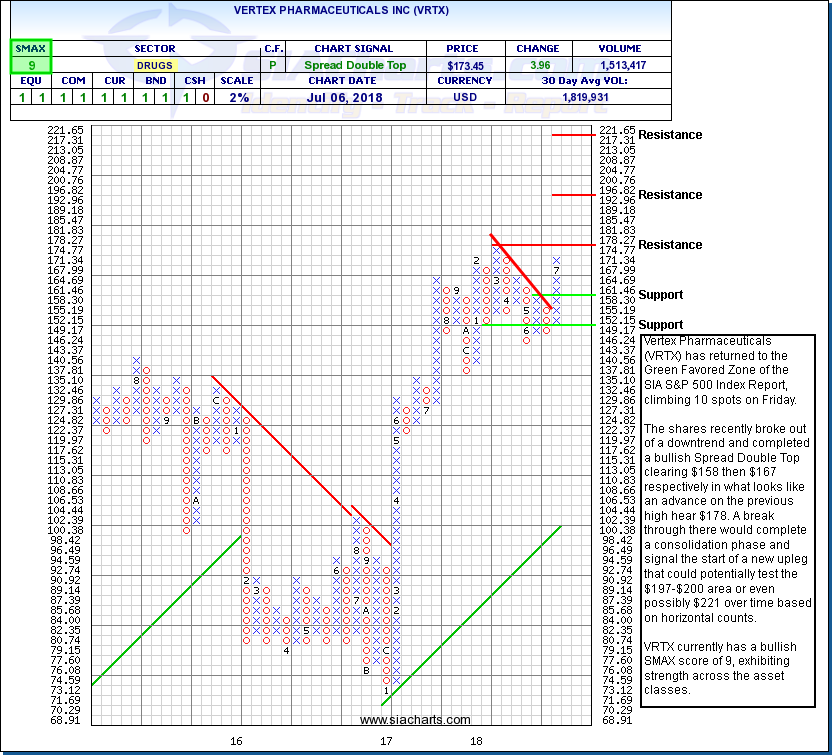Click the Support label at 158.30
The image size is (832, 755).
661,295
